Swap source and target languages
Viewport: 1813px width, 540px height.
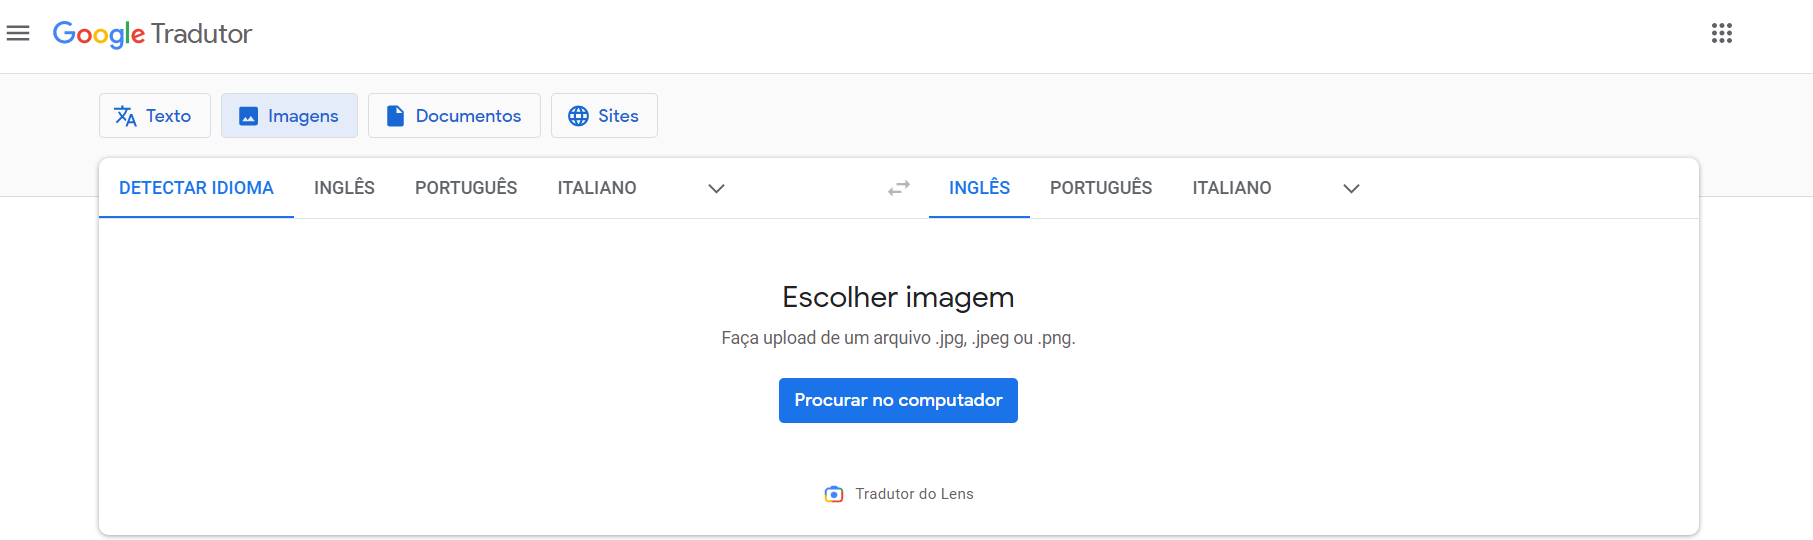coord(899,188)
